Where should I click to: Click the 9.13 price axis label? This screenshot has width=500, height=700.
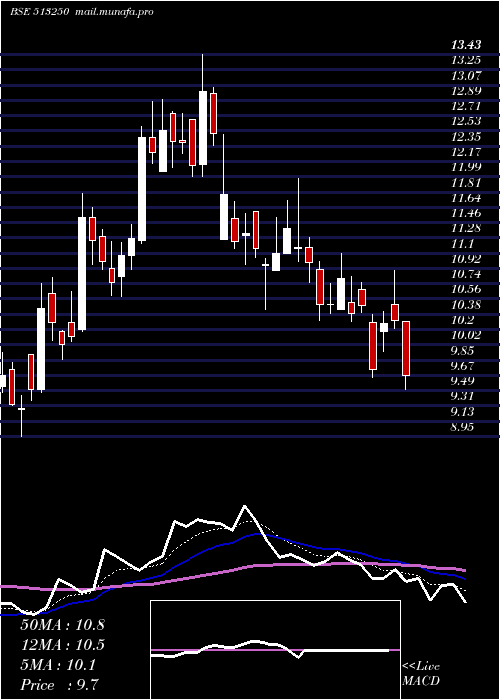pos(462,411)
